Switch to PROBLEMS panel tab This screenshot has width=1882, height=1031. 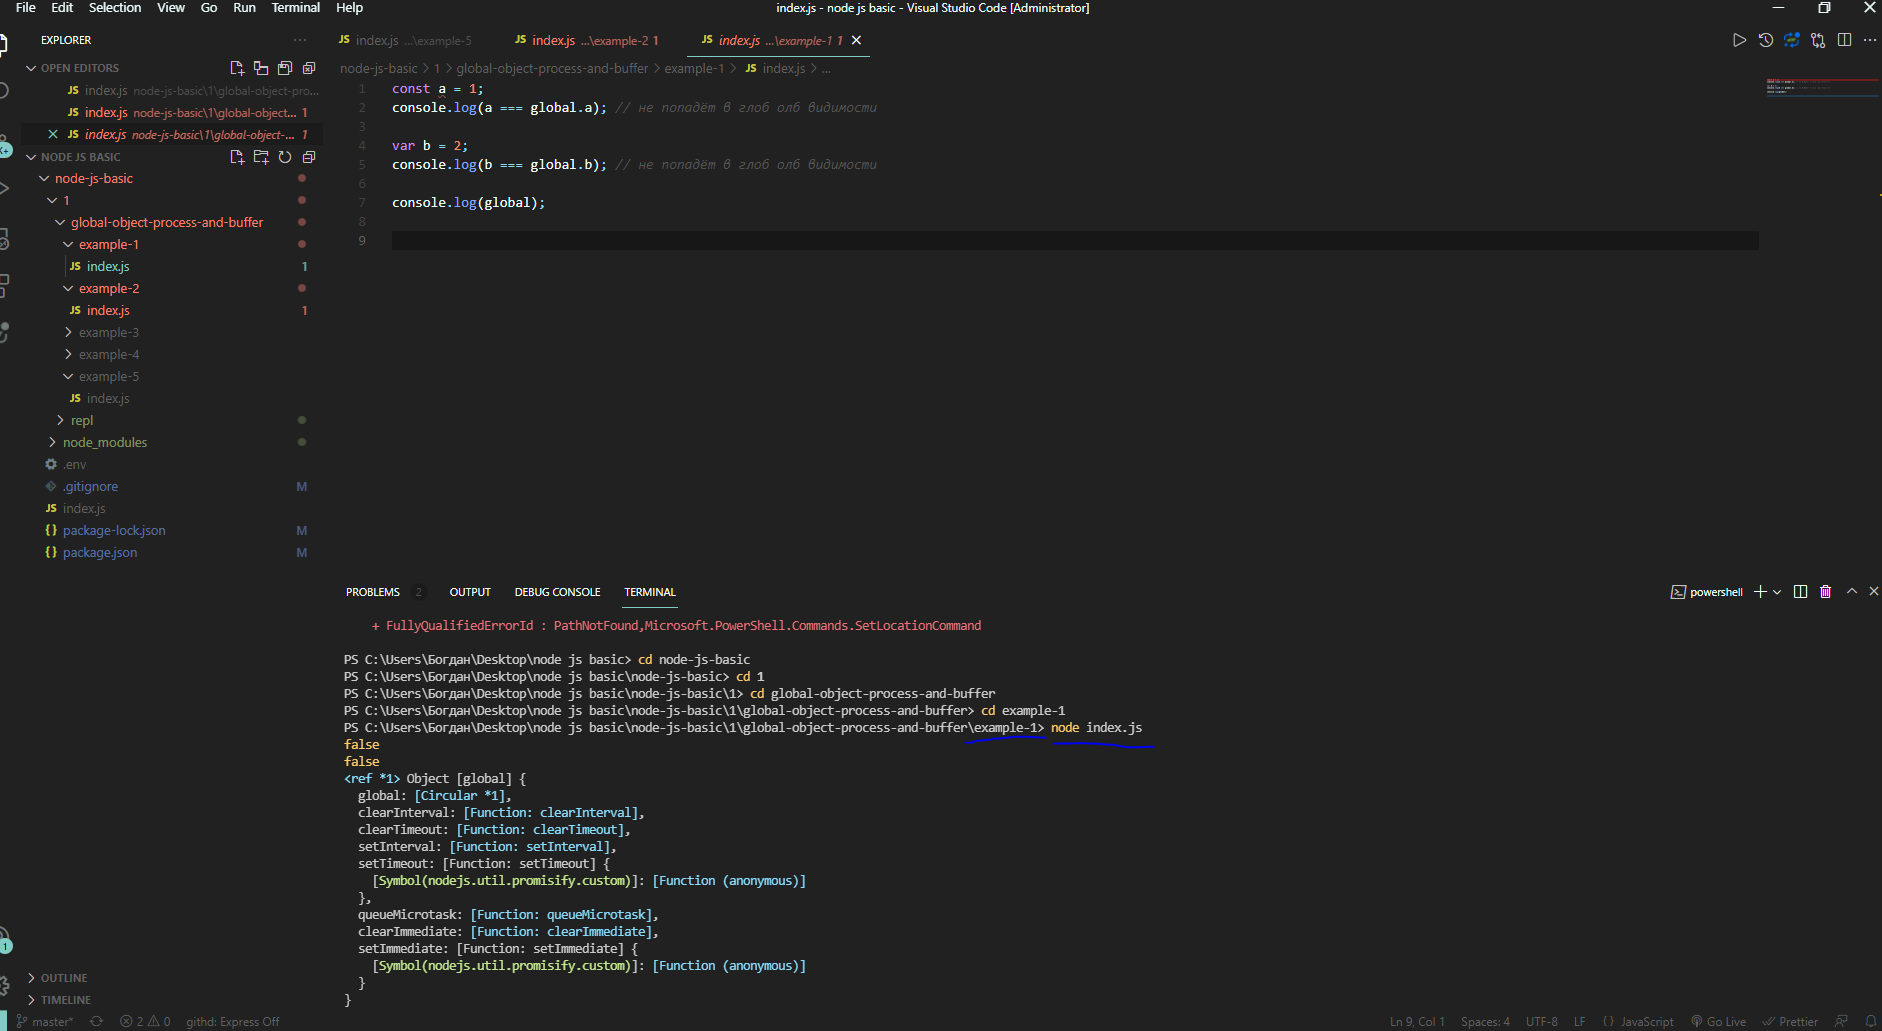(373, 592)
